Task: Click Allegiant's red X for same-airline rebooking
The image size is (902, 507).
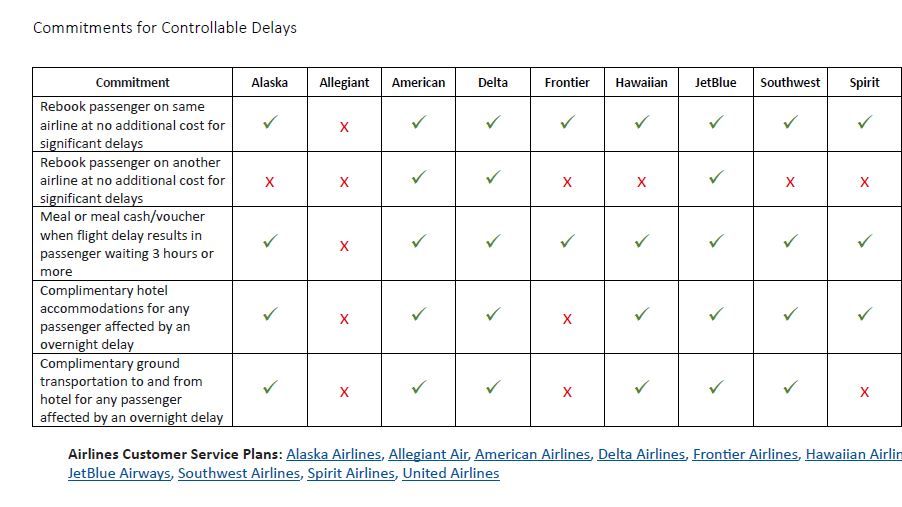Action: click(x=344, y=127)
